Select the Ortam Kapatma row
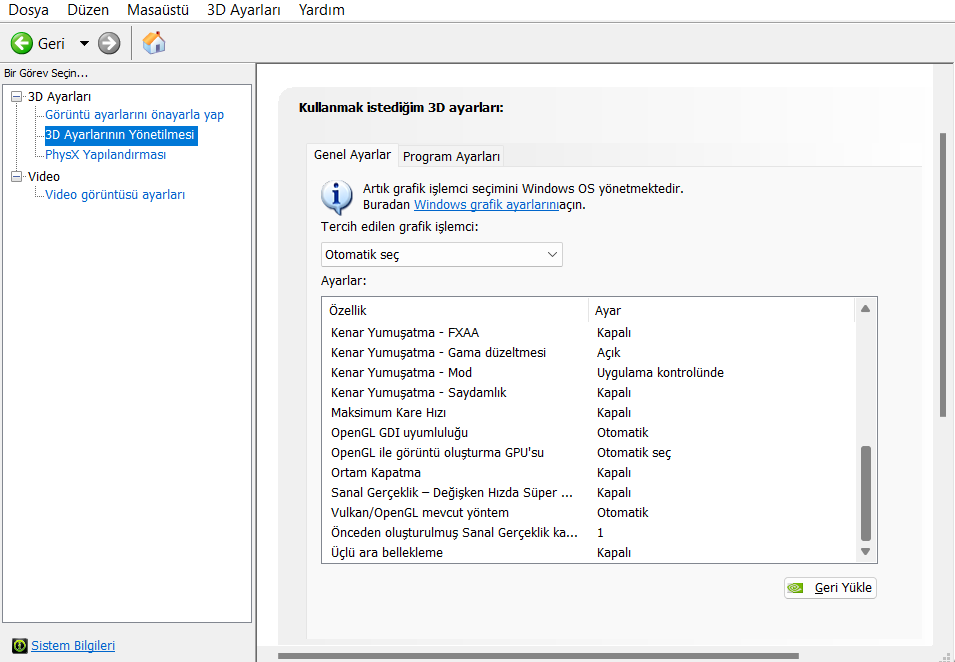This screenshot has height=662, width=955. click(588, 473)
